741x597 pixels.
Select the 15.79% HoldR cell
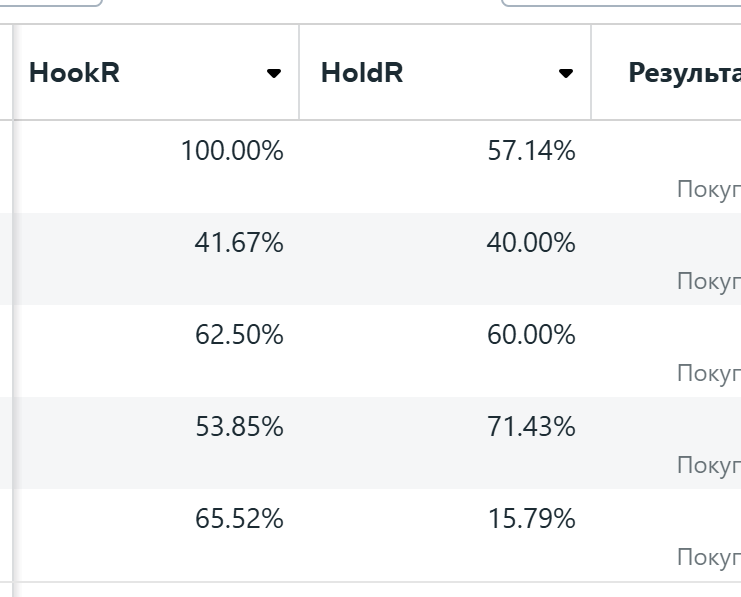click(x=531, y=520)
